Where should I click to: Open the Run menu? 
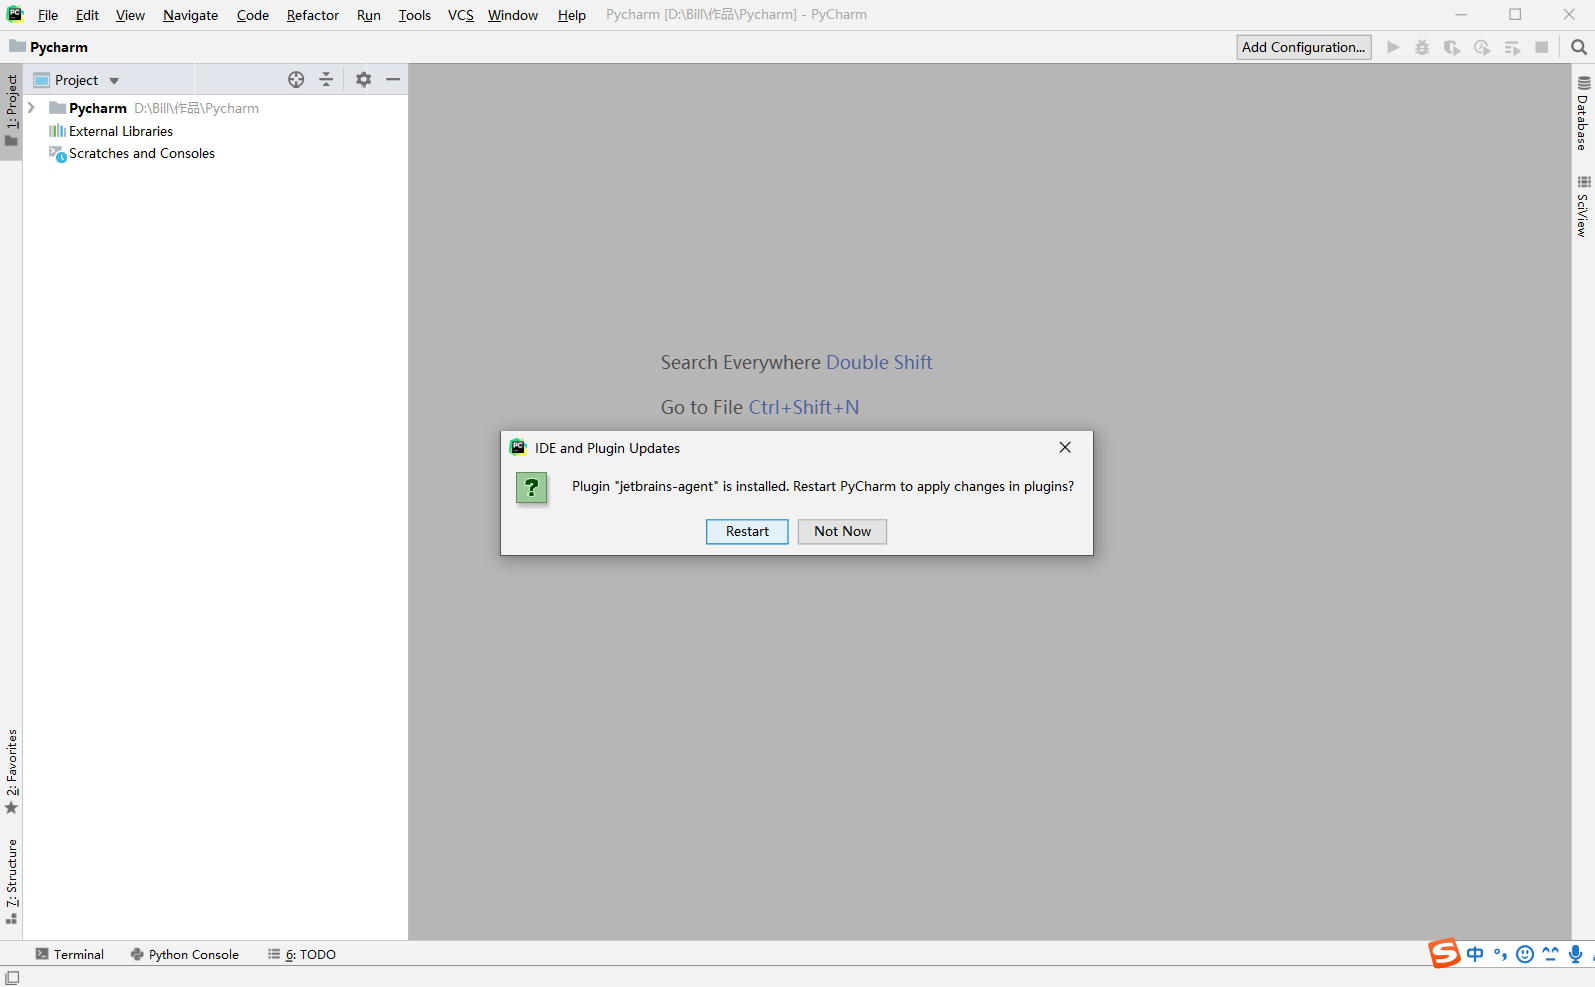(x=369, y=15)
